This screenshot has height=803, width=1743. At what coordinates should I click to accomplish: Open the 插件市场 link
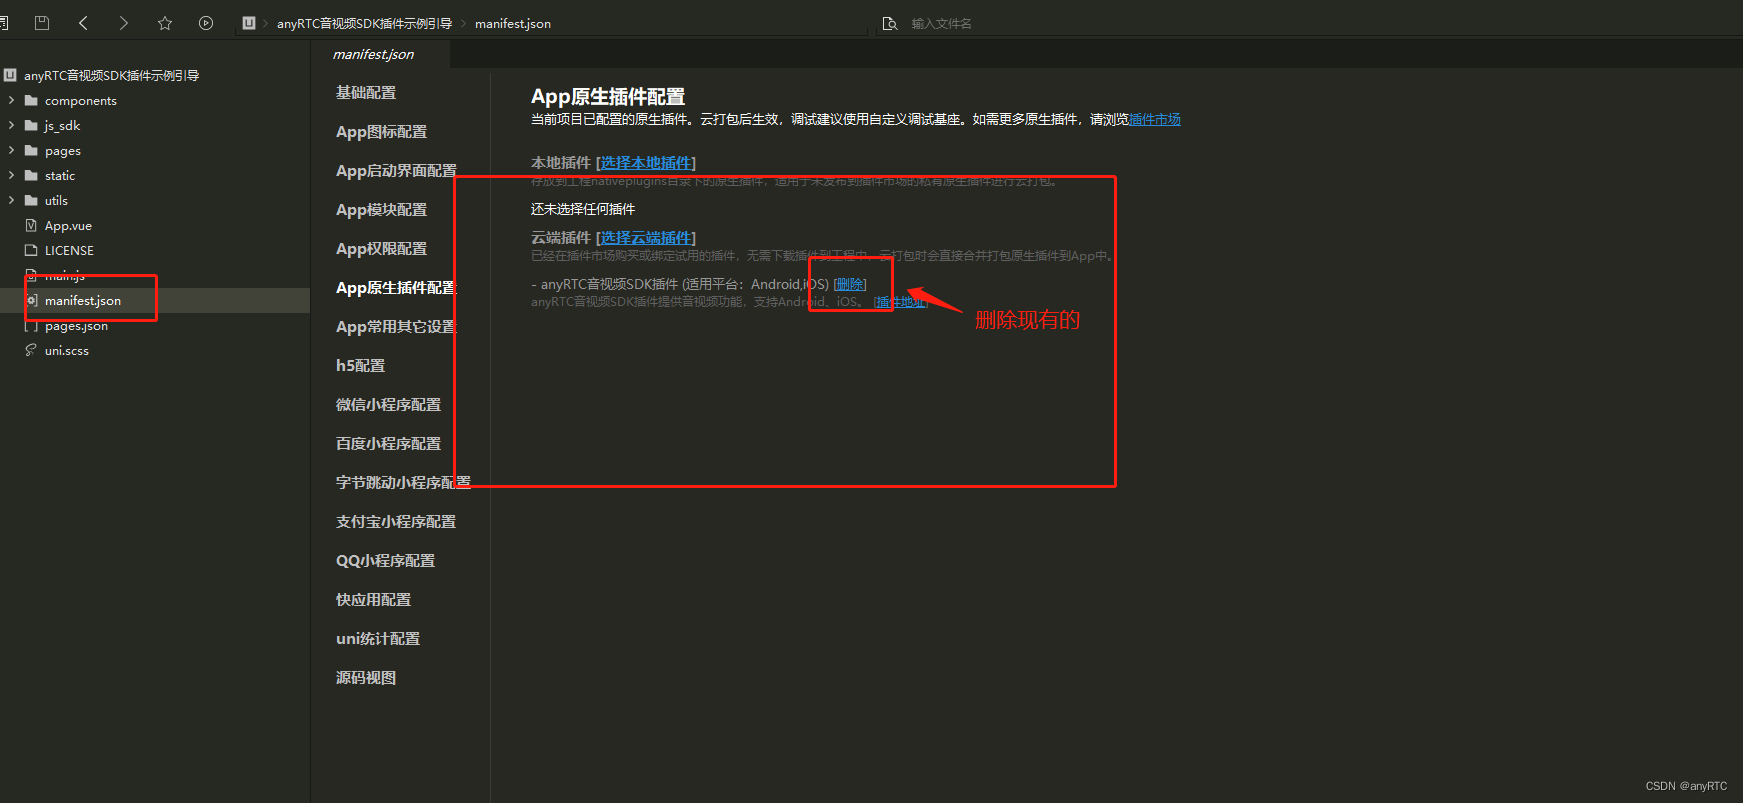tap(1155, 119)
